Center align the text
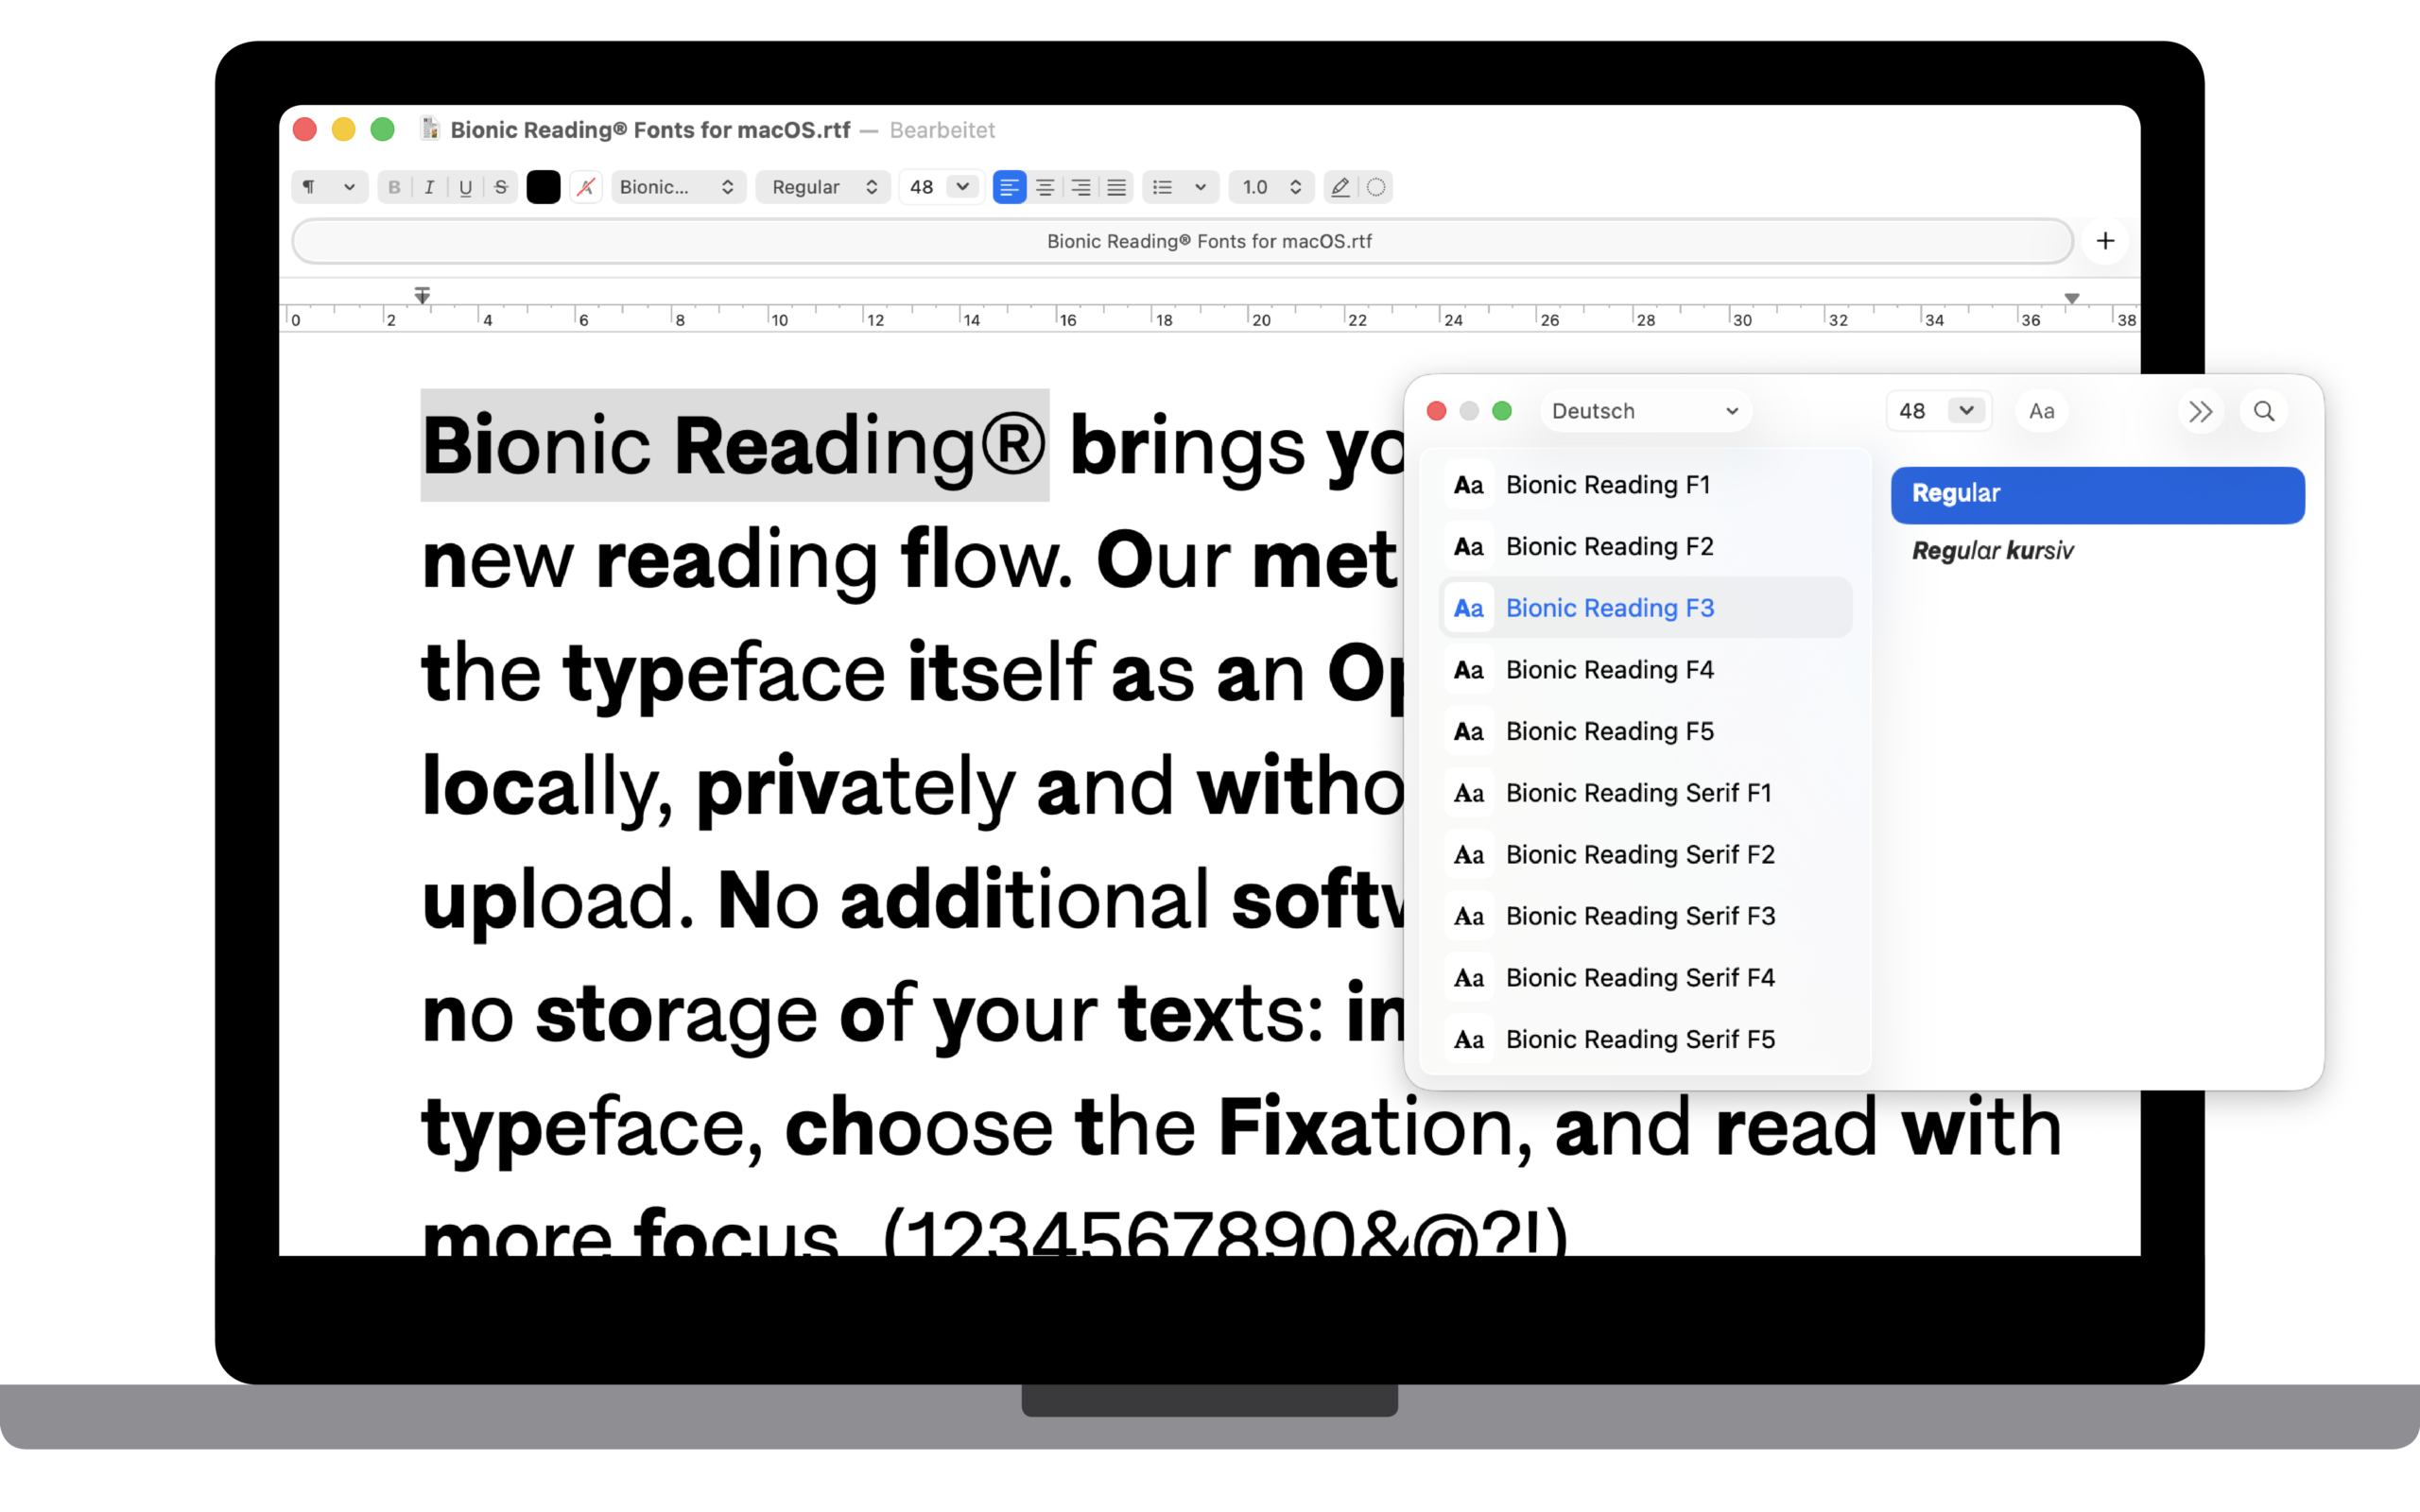The height and width of the screenshot is (1512, 2420). [1045, 187]
